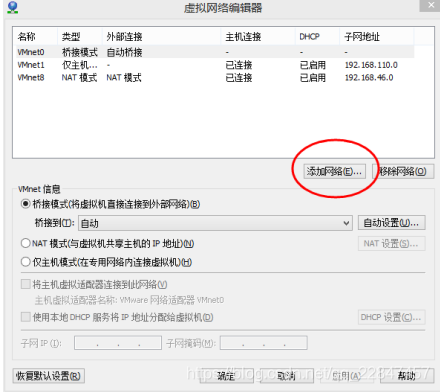440x392 pixels.
Task: Click the 桥接模式 type cell for VMnet0
Action: (x=80, y=52)
